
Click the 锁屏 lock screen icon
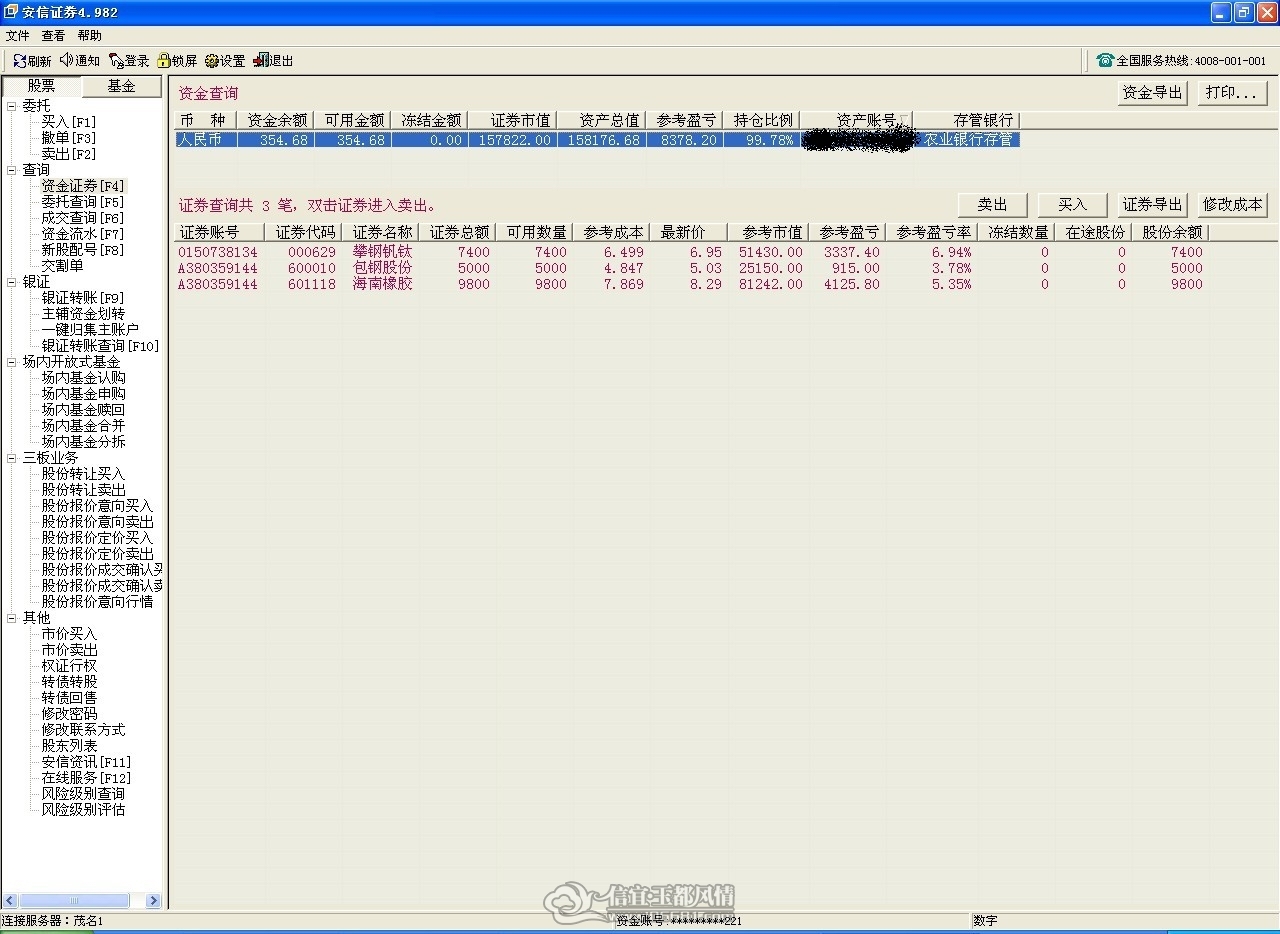point(164,61)
